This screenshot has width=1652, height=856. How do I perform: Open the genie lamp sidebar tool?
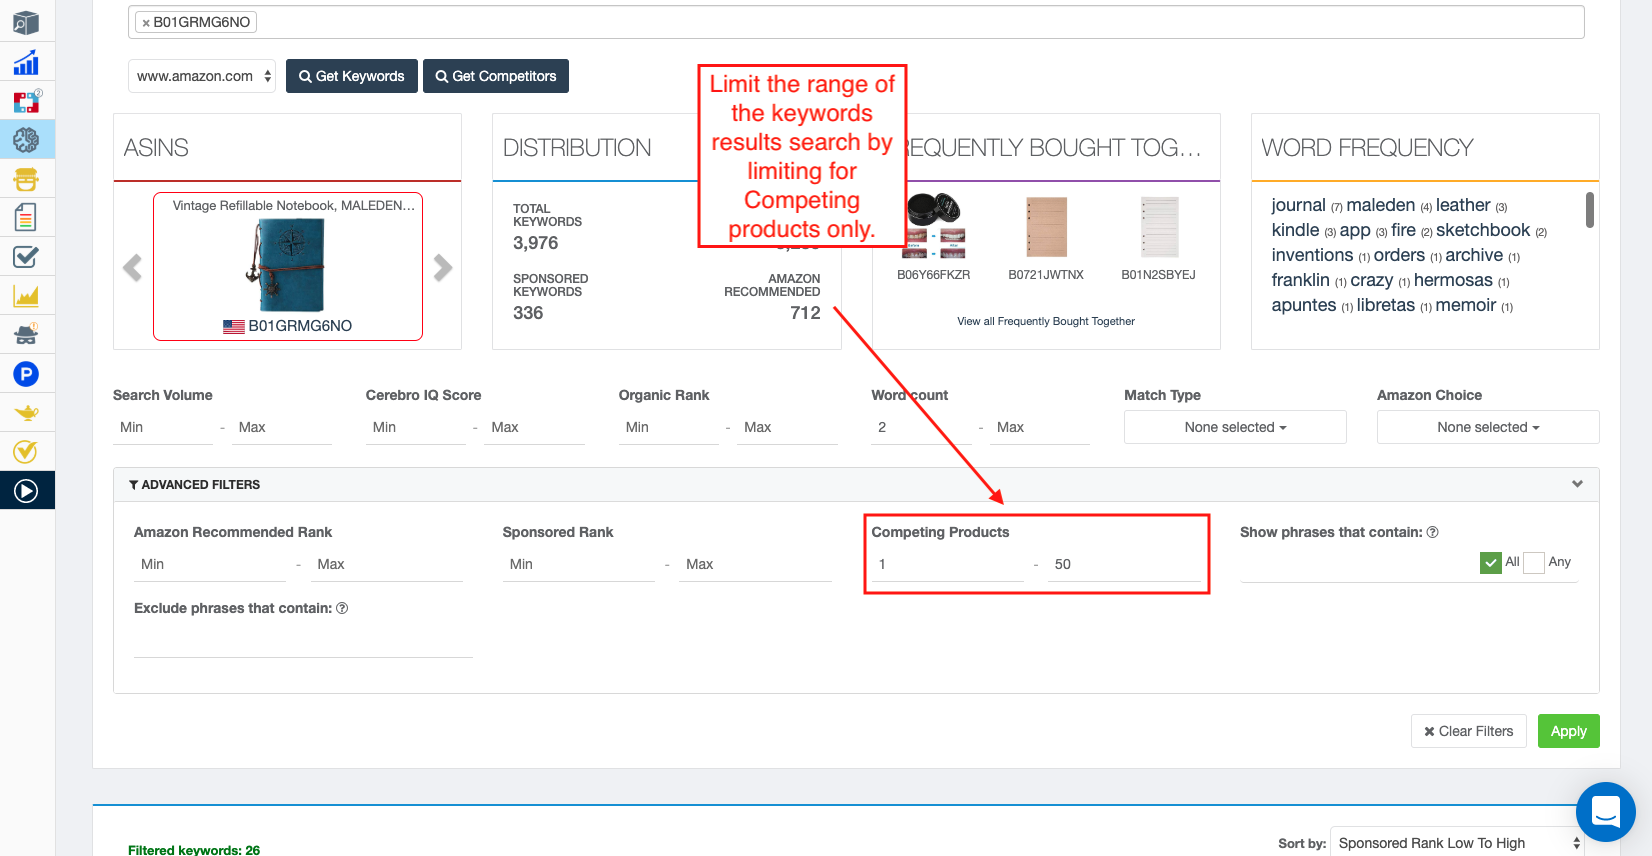(x=26, y=412)
